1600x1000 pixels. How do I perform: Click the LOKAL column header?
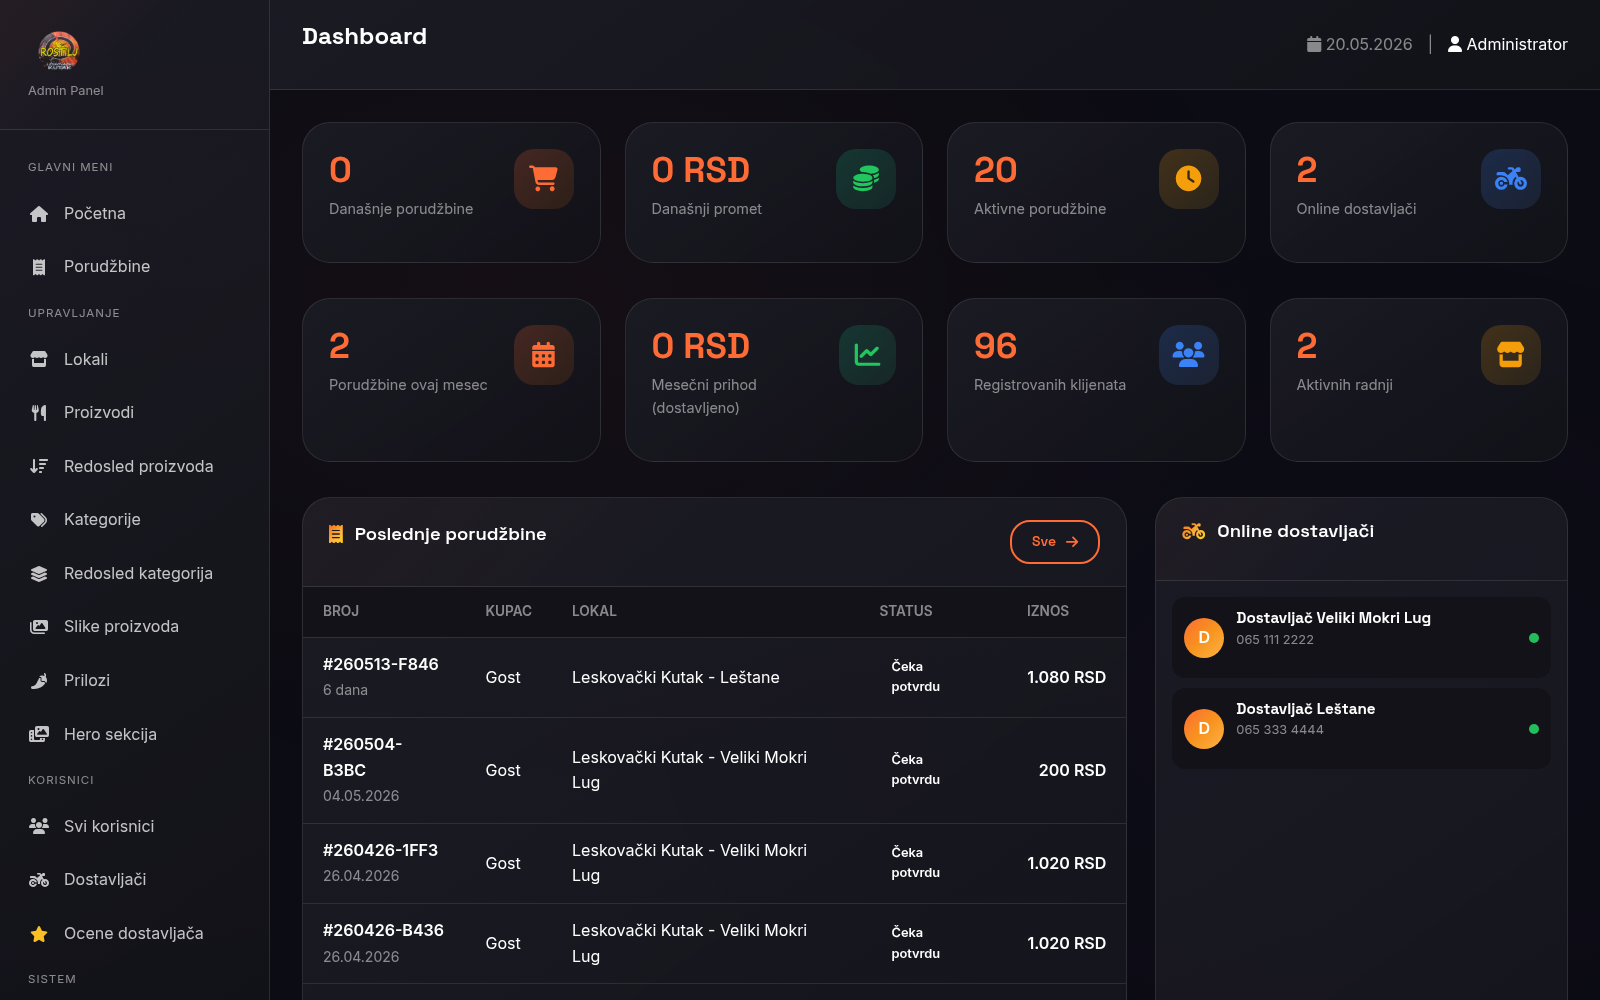click(594, 611)
